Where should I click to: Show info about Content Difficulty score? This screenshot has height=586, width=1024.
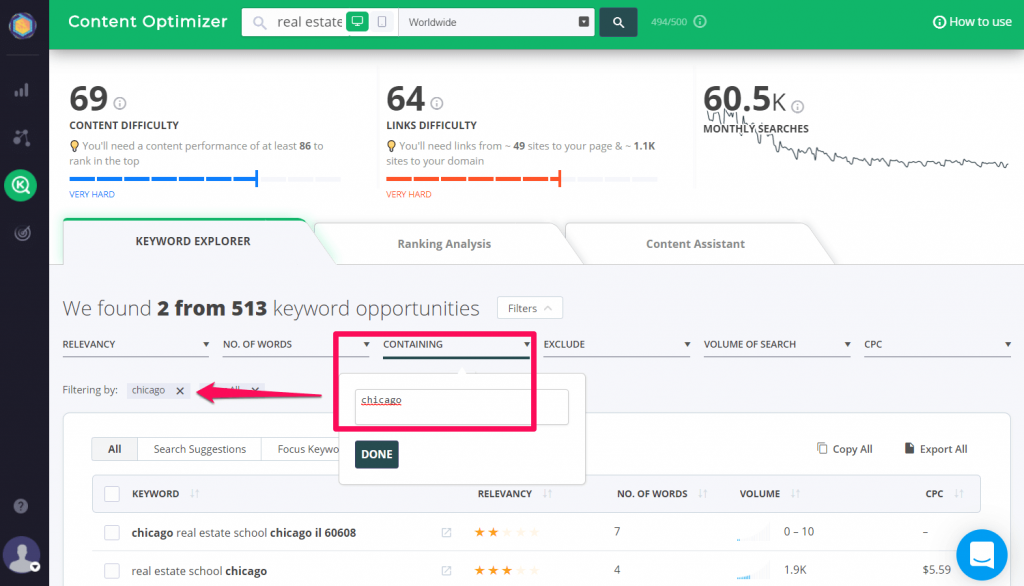pyautogui.click(x=120, y=103)
